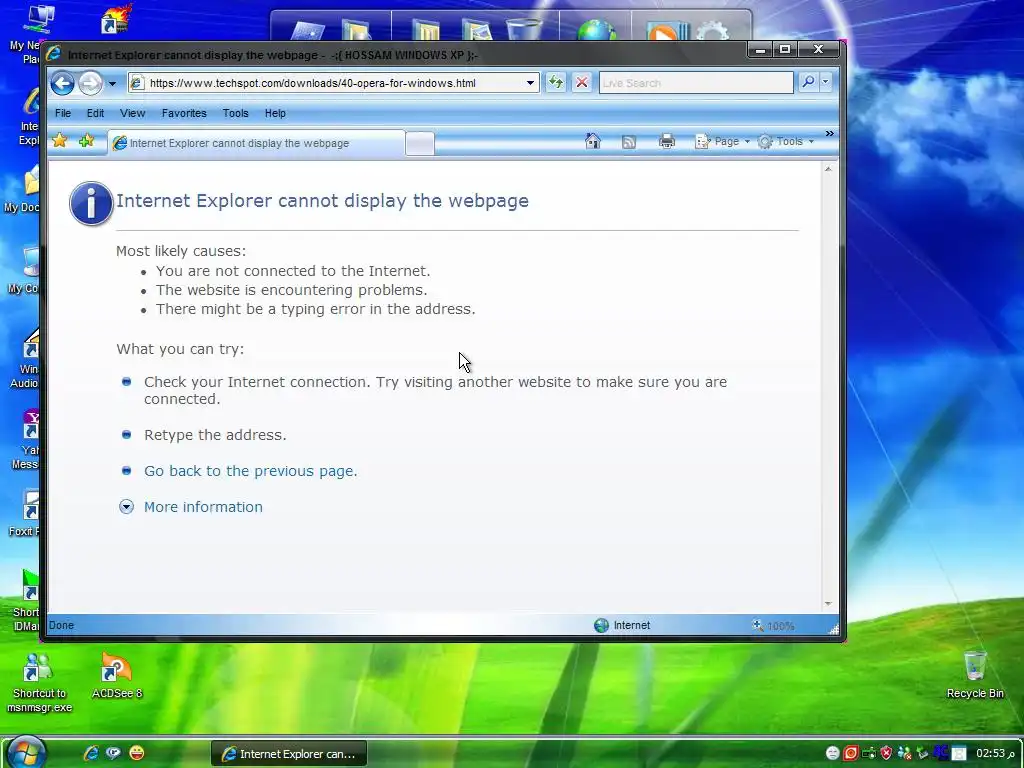Open the Help menu
1024x768 pixels.
[x=275, y=113]
